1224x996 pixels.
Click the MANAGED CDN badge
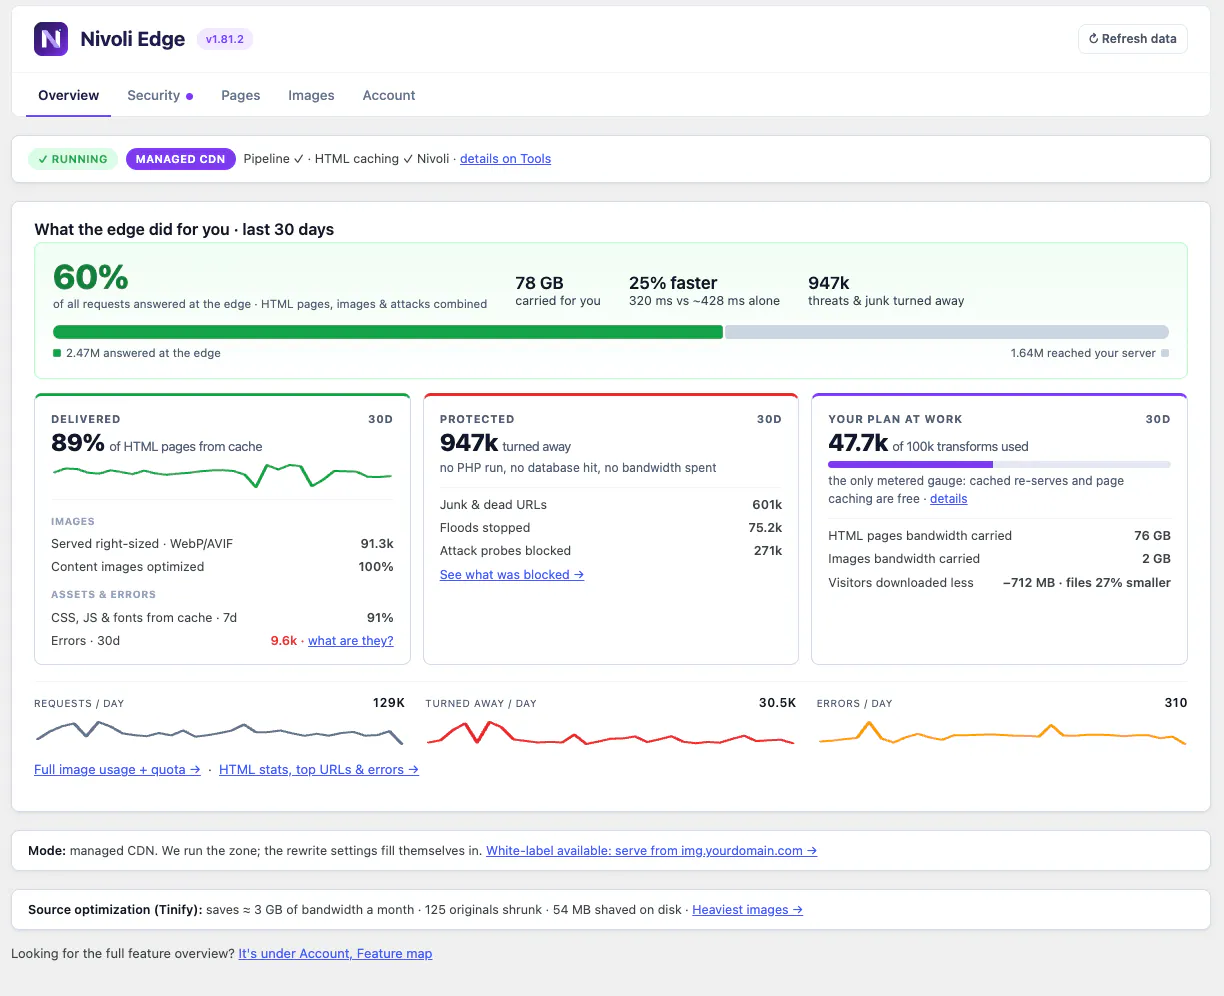(180, 159)
